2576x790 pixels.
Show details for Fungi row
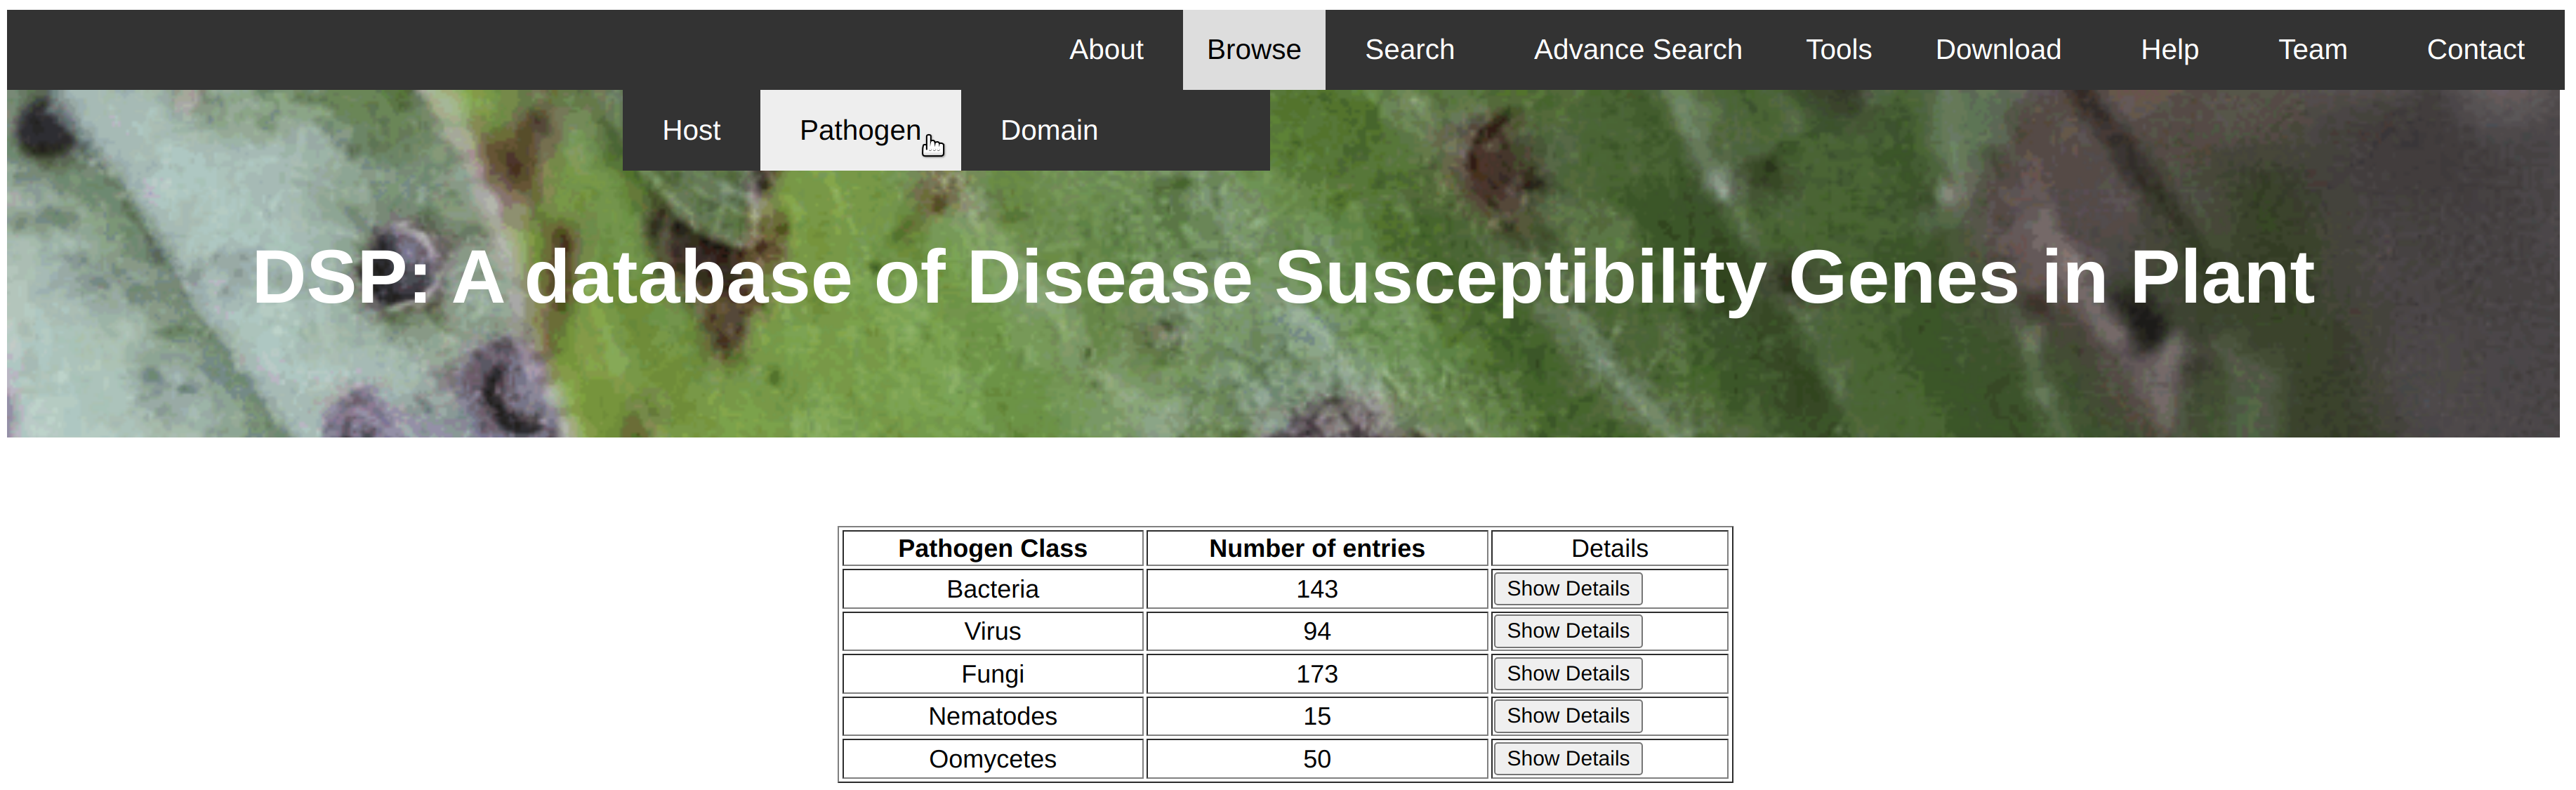coord(1567,674)
